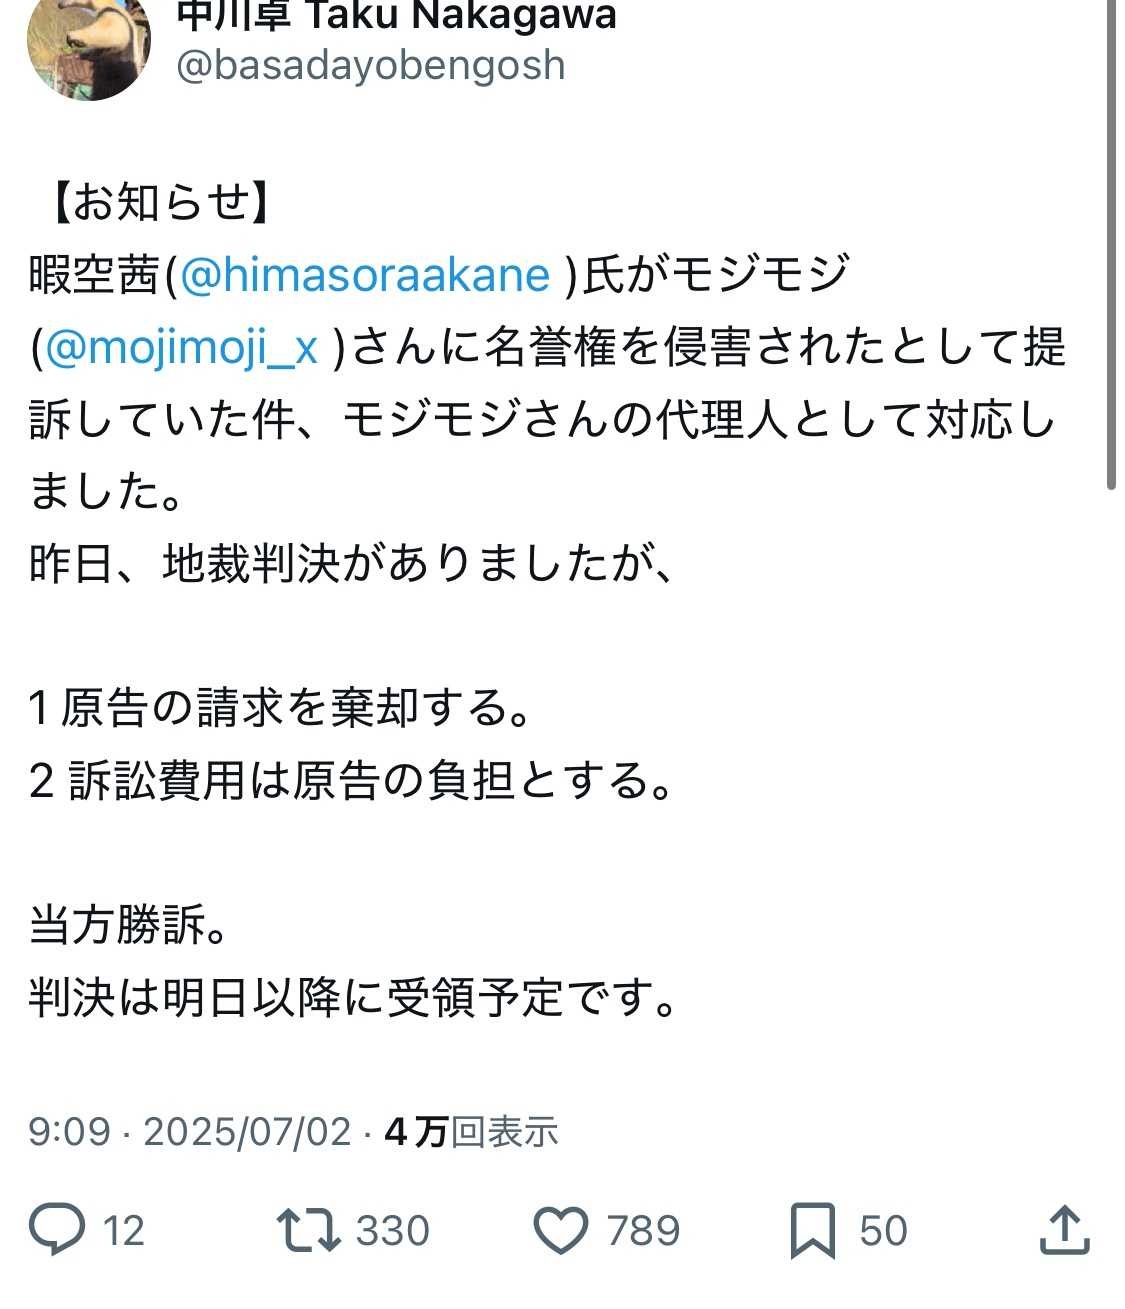
Task: View the 4万回表示 view count analytics
Action: [x=471, y=1132]
